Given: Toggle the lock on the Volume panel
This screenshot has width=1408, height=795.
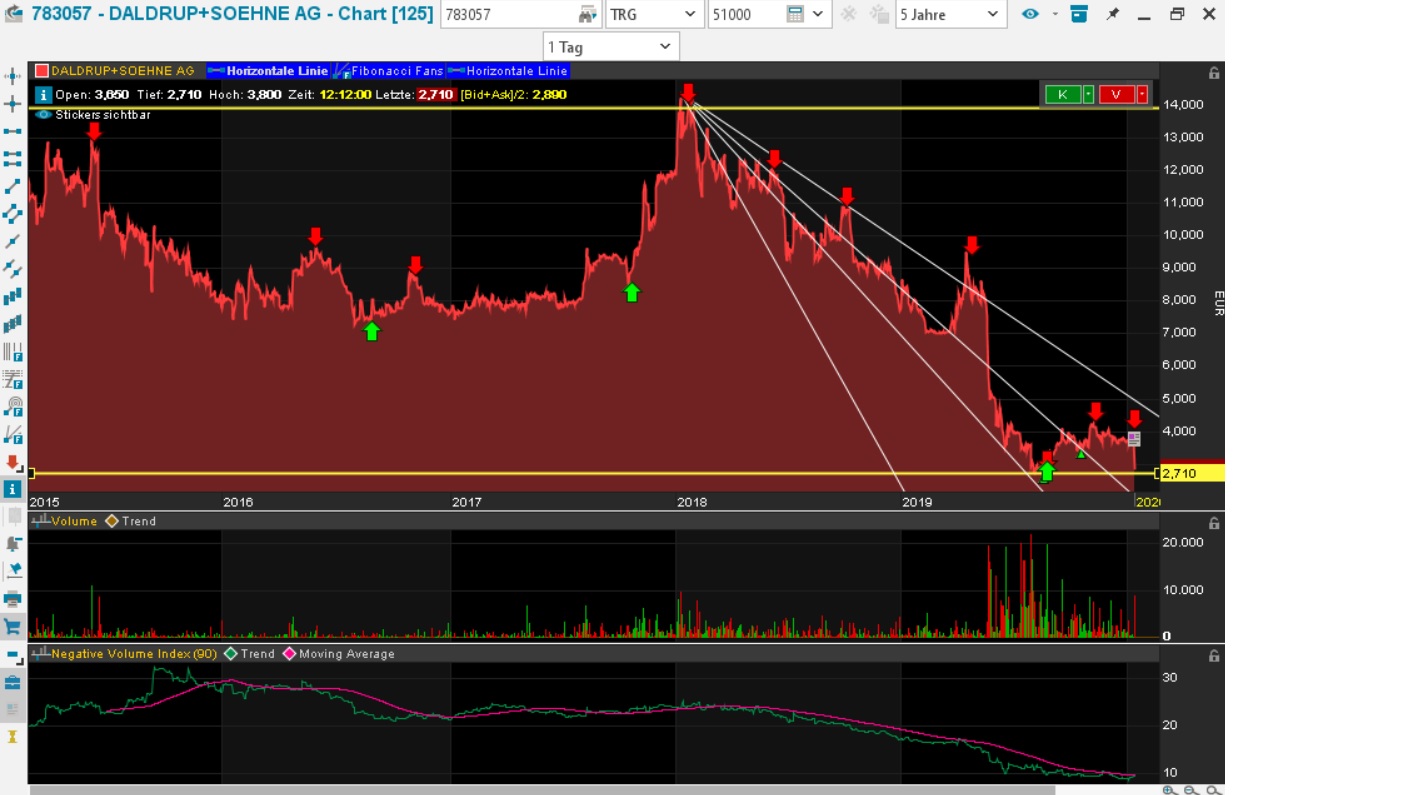Looking at the screenshot, I should [1213, 523].
